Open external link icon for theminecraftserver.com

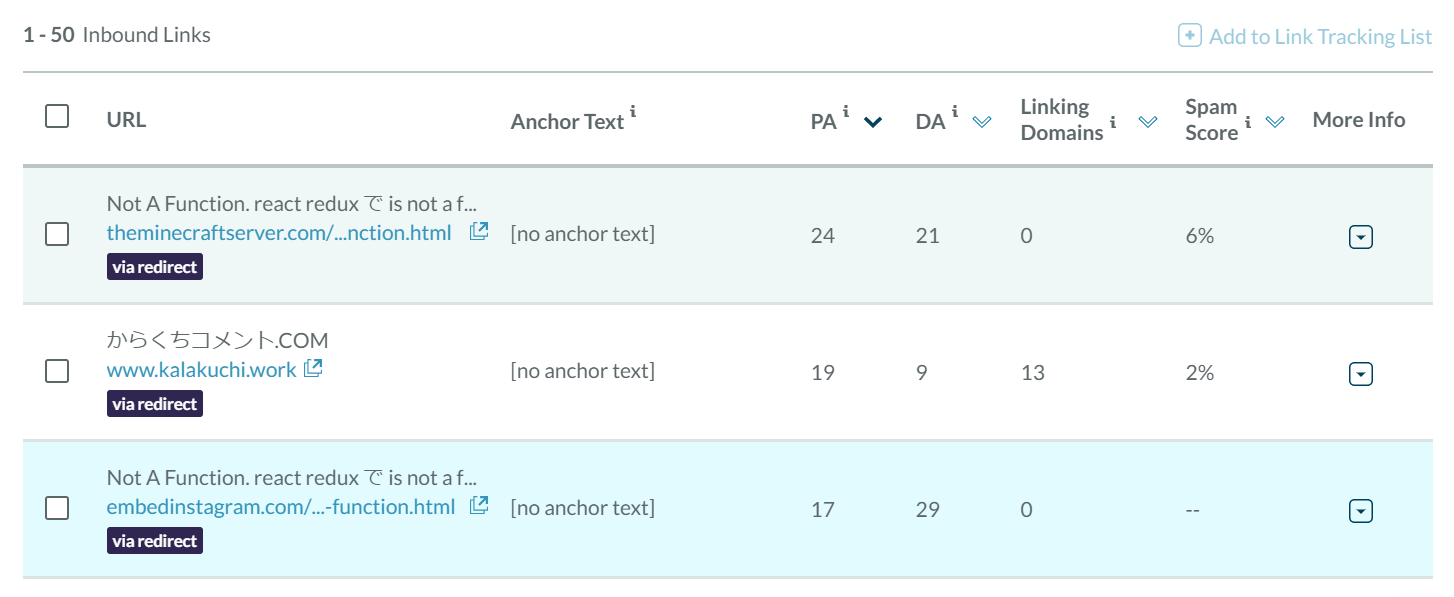pos(479,232)
